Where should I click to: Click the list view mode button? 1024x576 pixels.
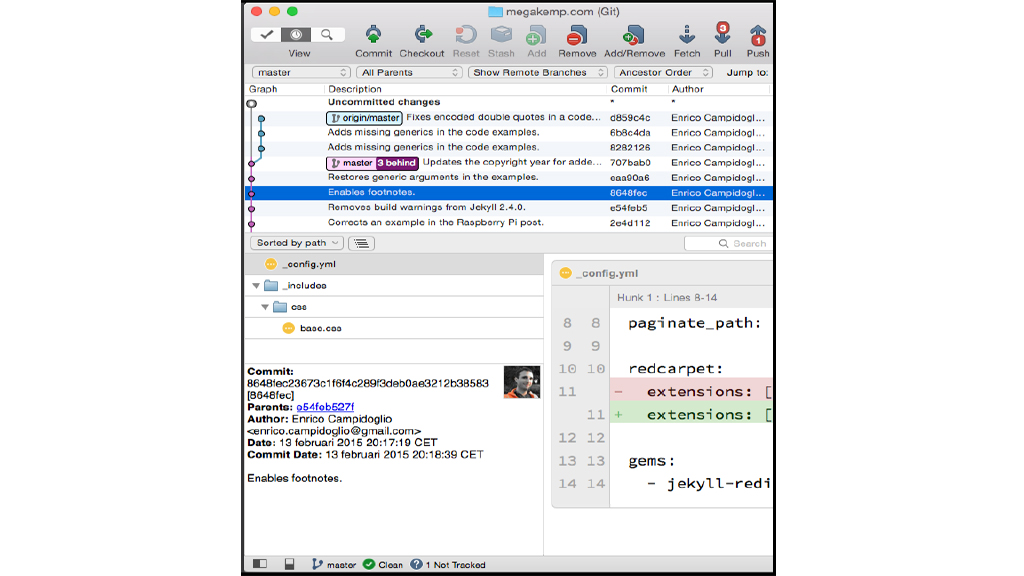click(x=361, y=243)
